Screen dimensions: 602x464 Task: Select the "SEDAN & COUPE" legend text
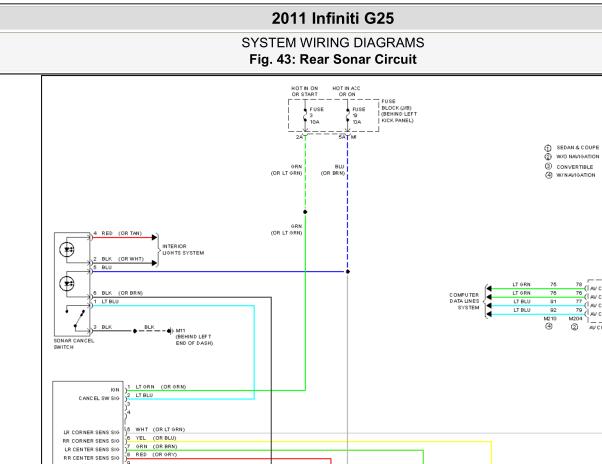click(578, 148)
